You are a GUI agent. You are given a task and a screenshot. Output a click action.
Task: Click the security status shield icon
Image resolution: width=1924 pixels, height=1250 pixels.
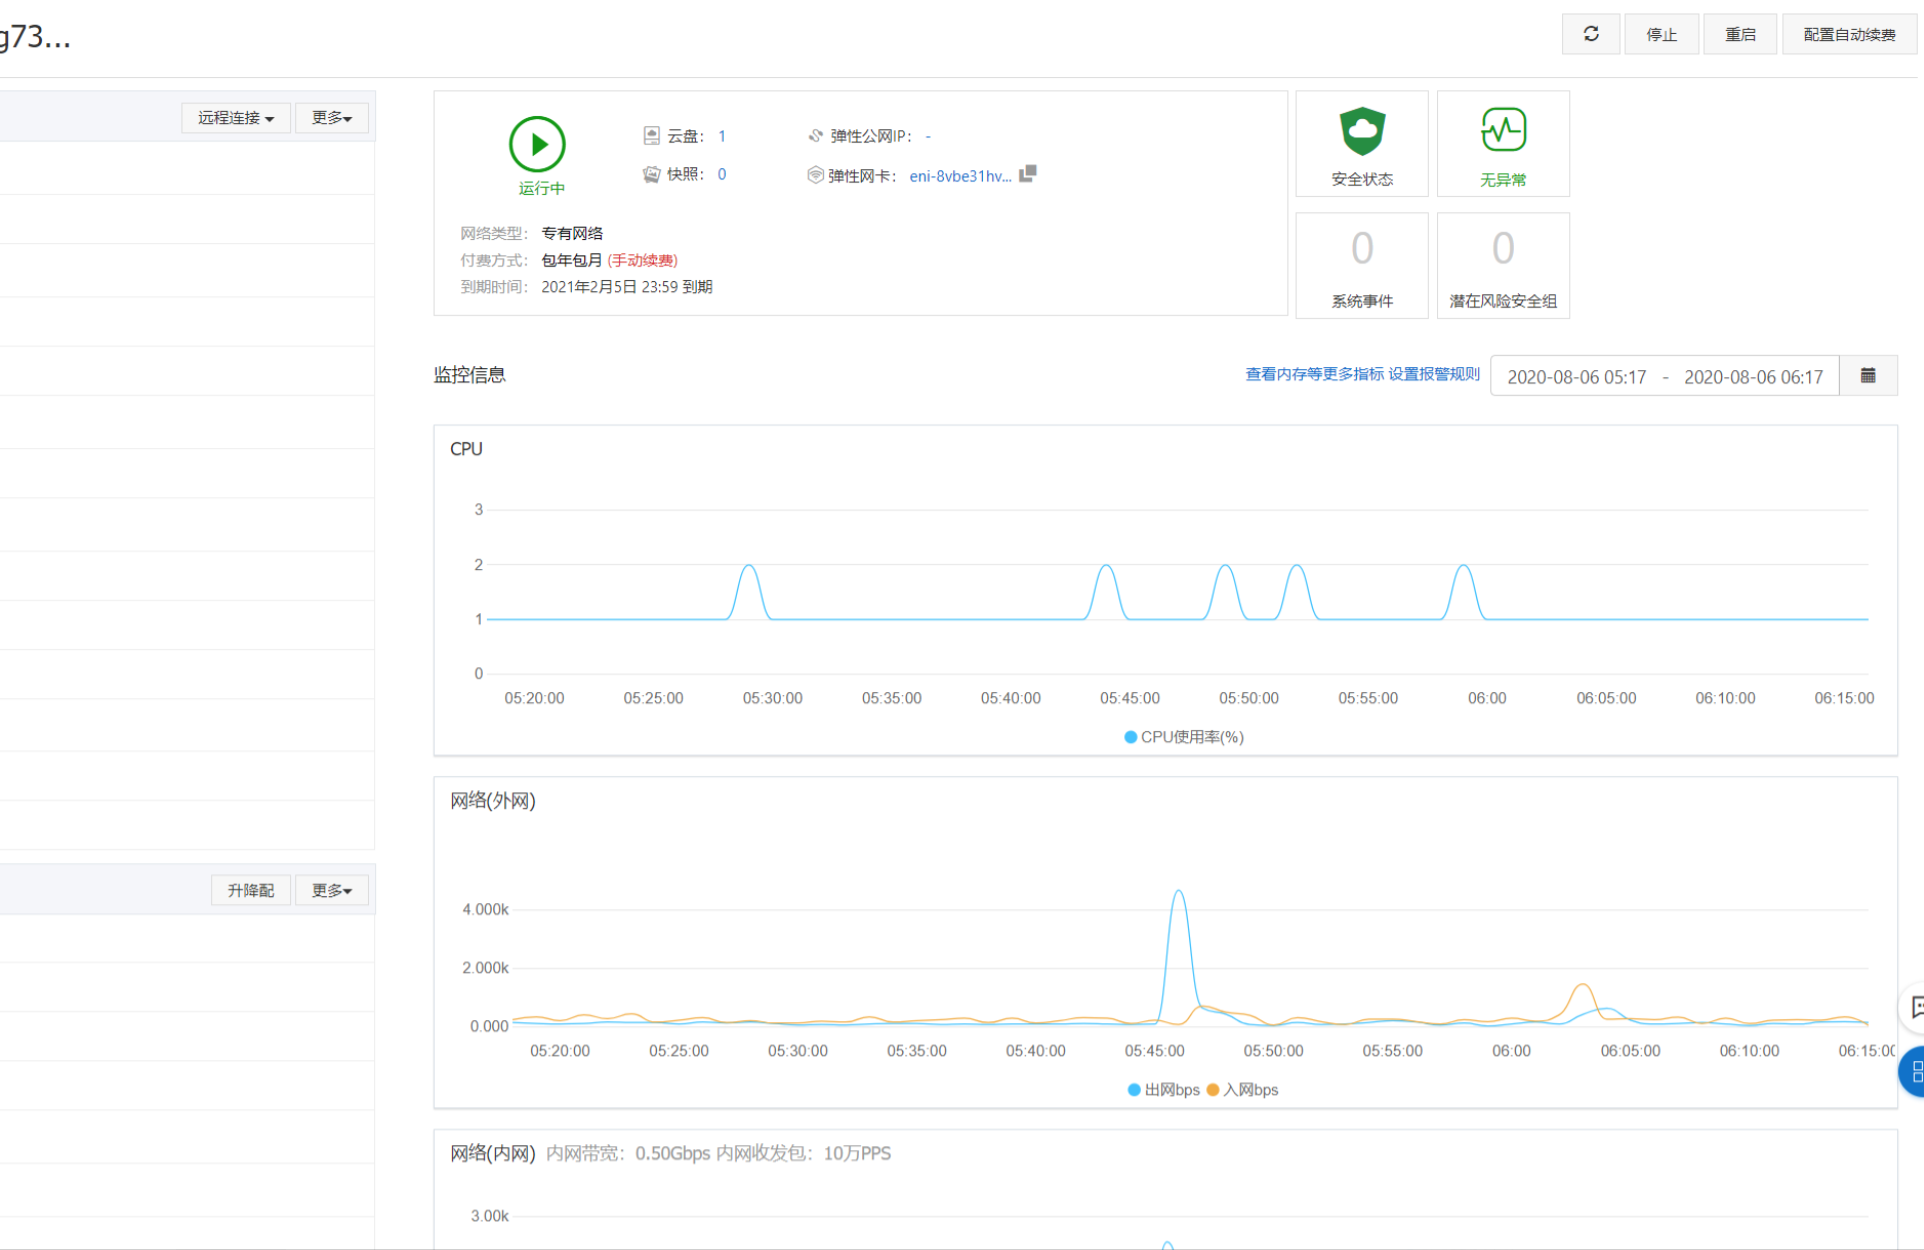pos(1362,131)
